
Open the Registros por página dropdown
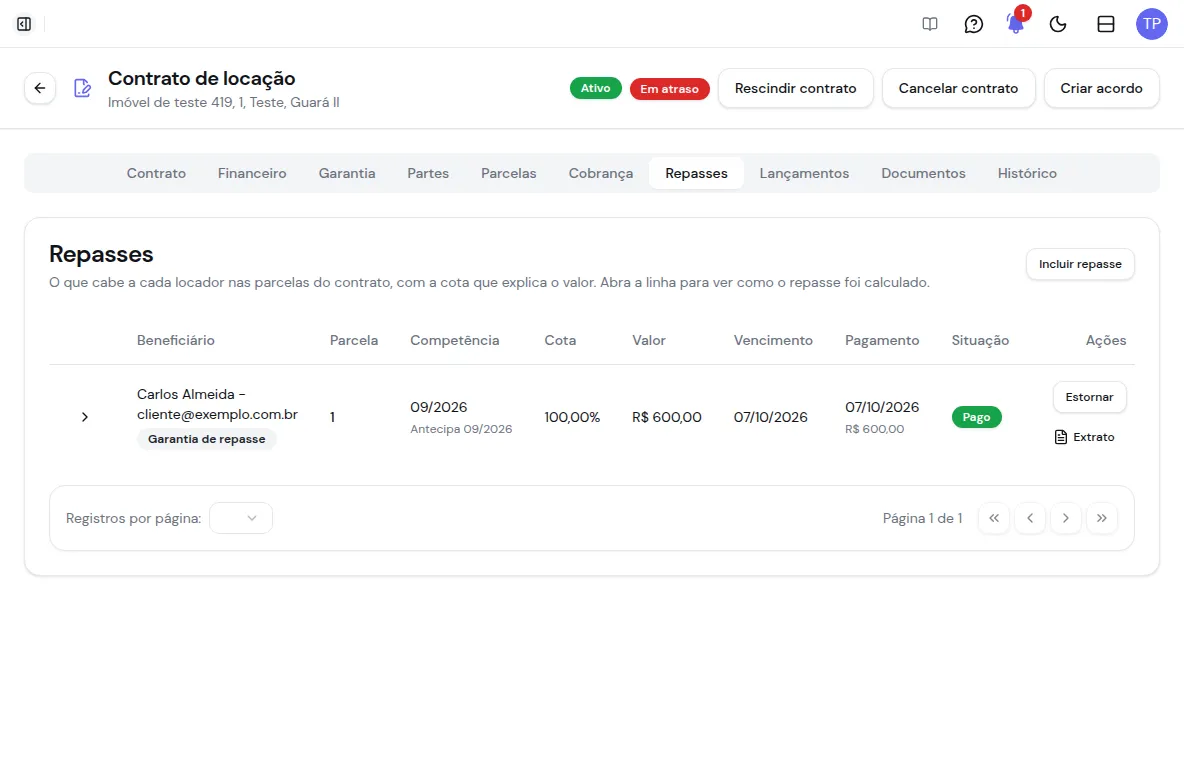241,518
